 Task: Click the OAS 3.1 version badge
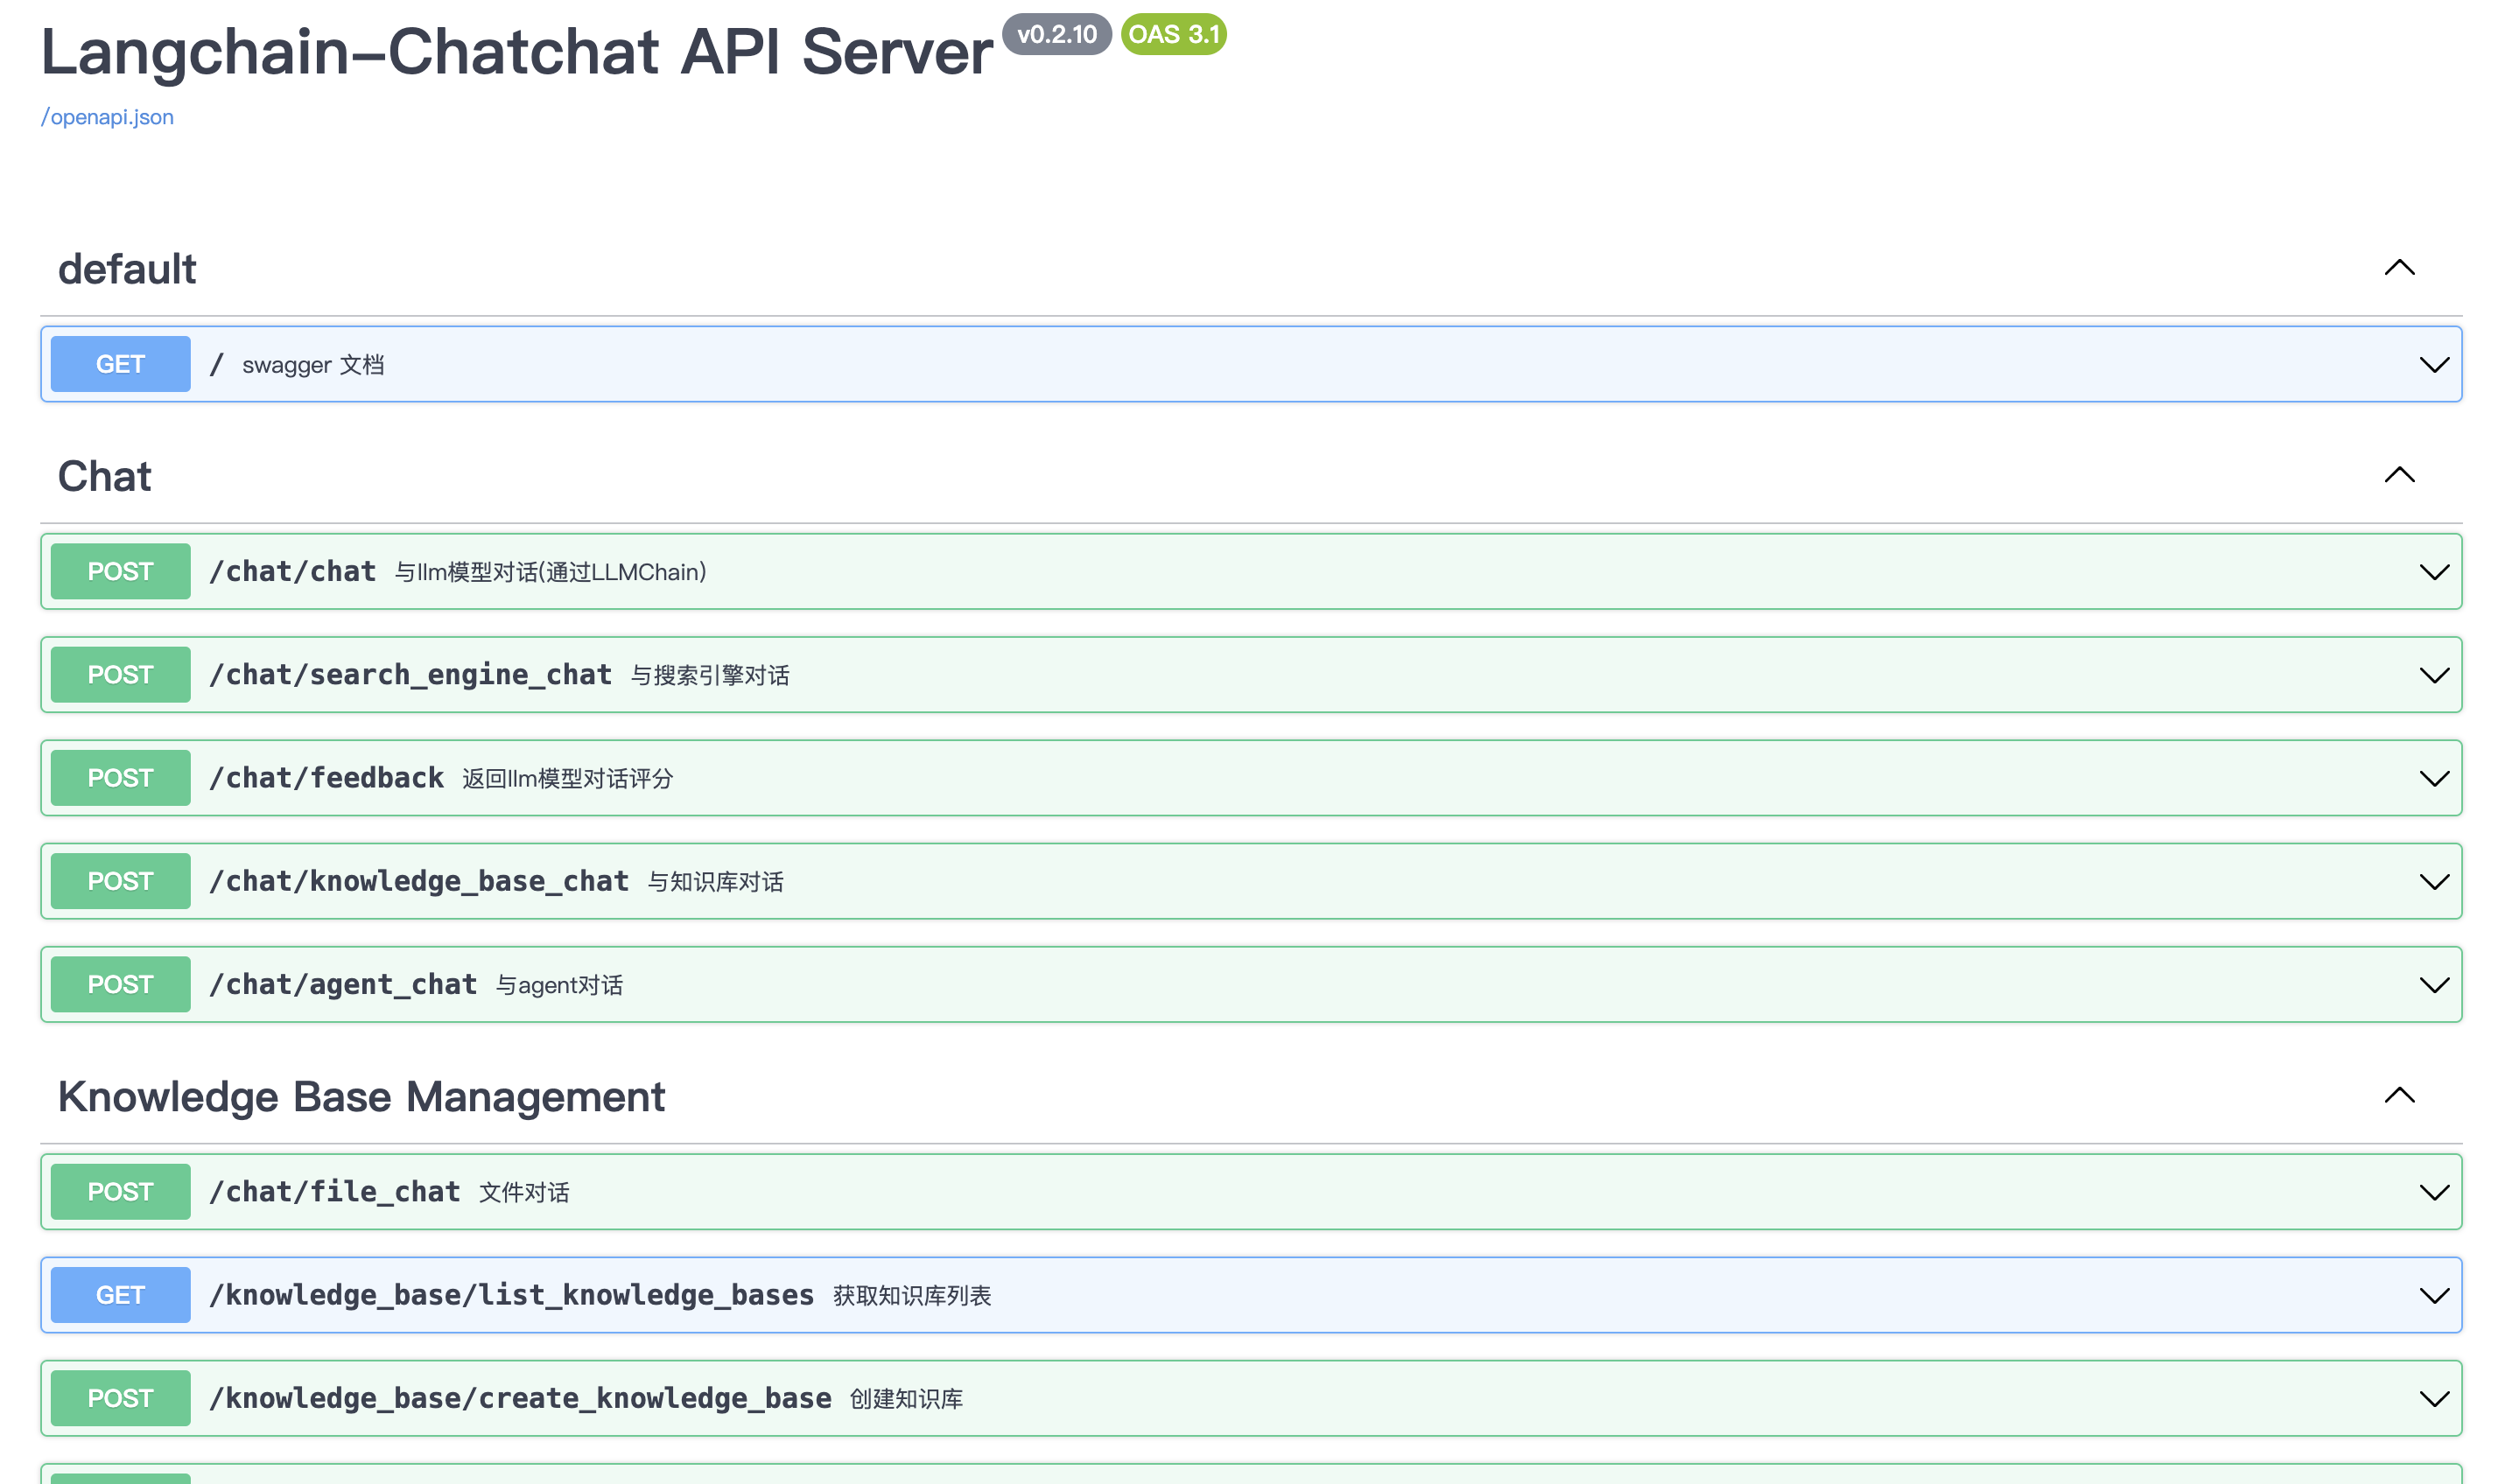pyautogui.click(x=1173, y=35)
